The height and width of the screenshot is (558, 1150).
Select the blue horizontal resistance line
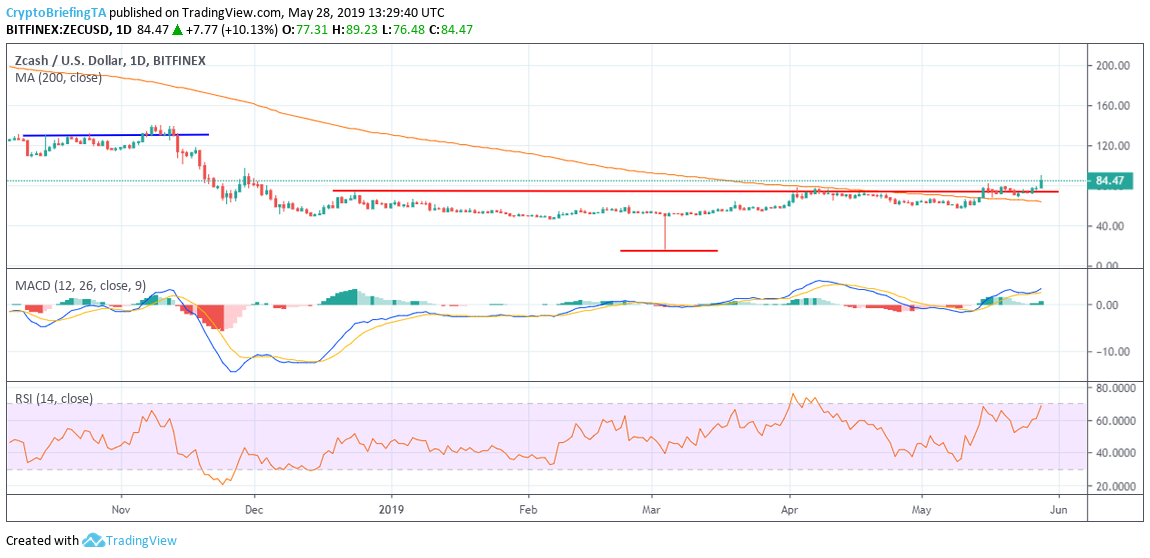click(x=116, y=135)
